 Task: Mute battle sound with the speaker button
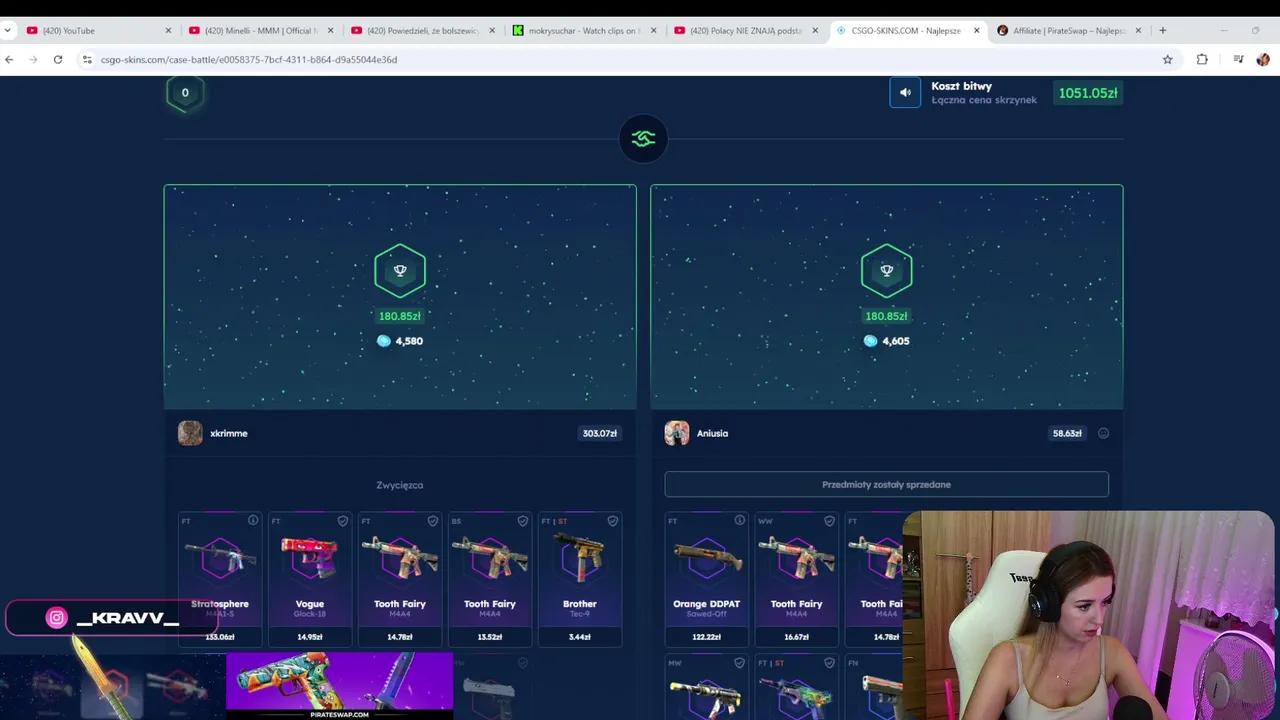pyautogui.click(x=905, y=93)
